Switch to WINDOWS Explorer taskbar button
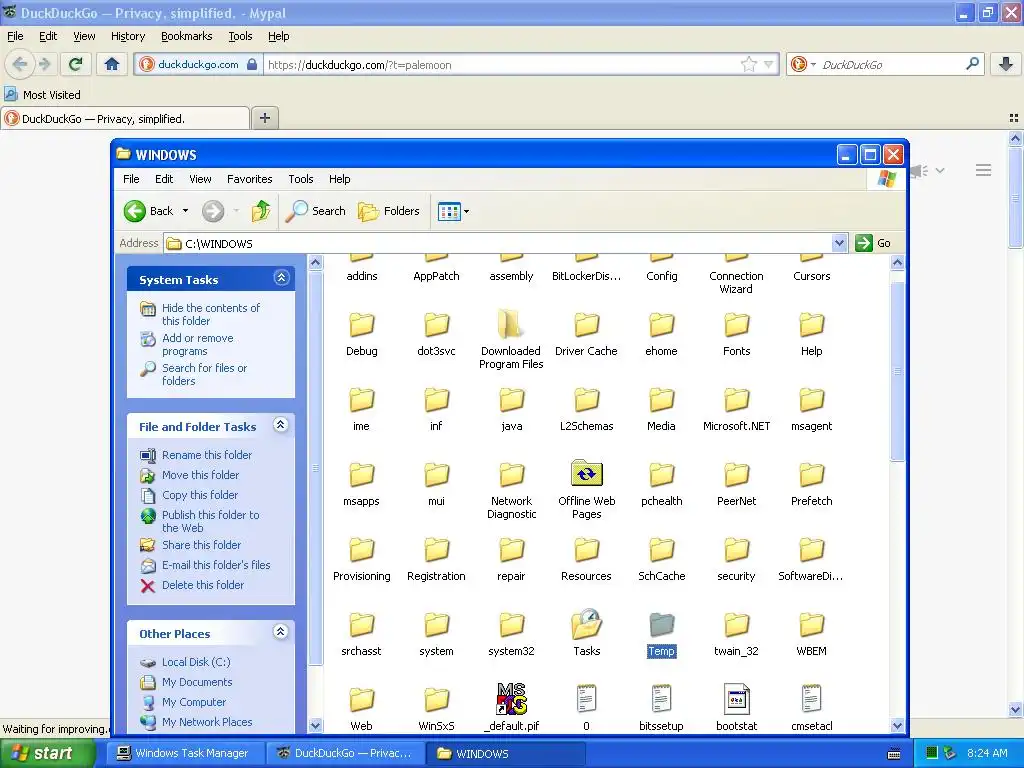The image size is (1024, 768). point(505,754)
